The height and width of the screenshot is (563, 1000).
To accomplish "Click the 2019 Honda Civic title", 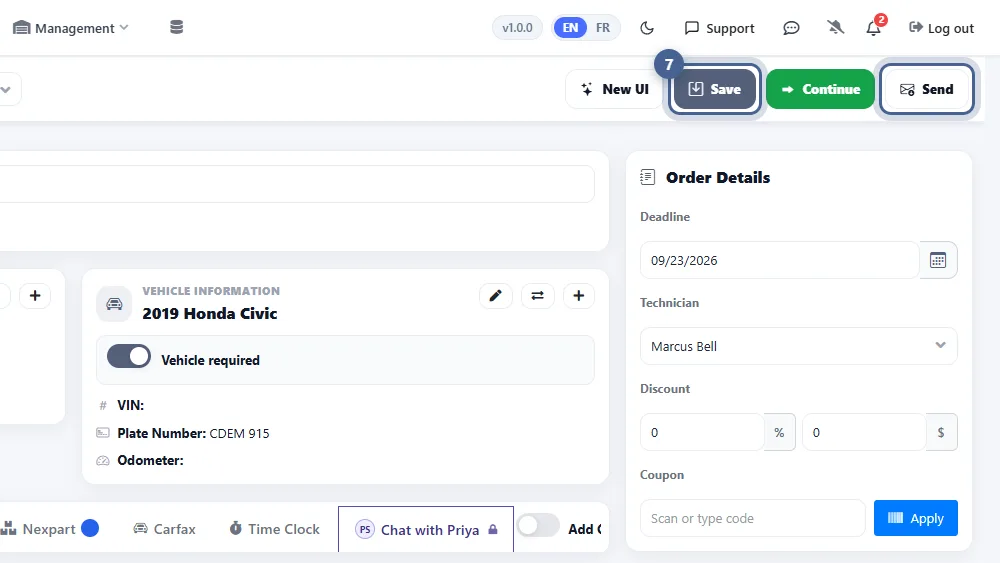I will click(x=210, y=314).
